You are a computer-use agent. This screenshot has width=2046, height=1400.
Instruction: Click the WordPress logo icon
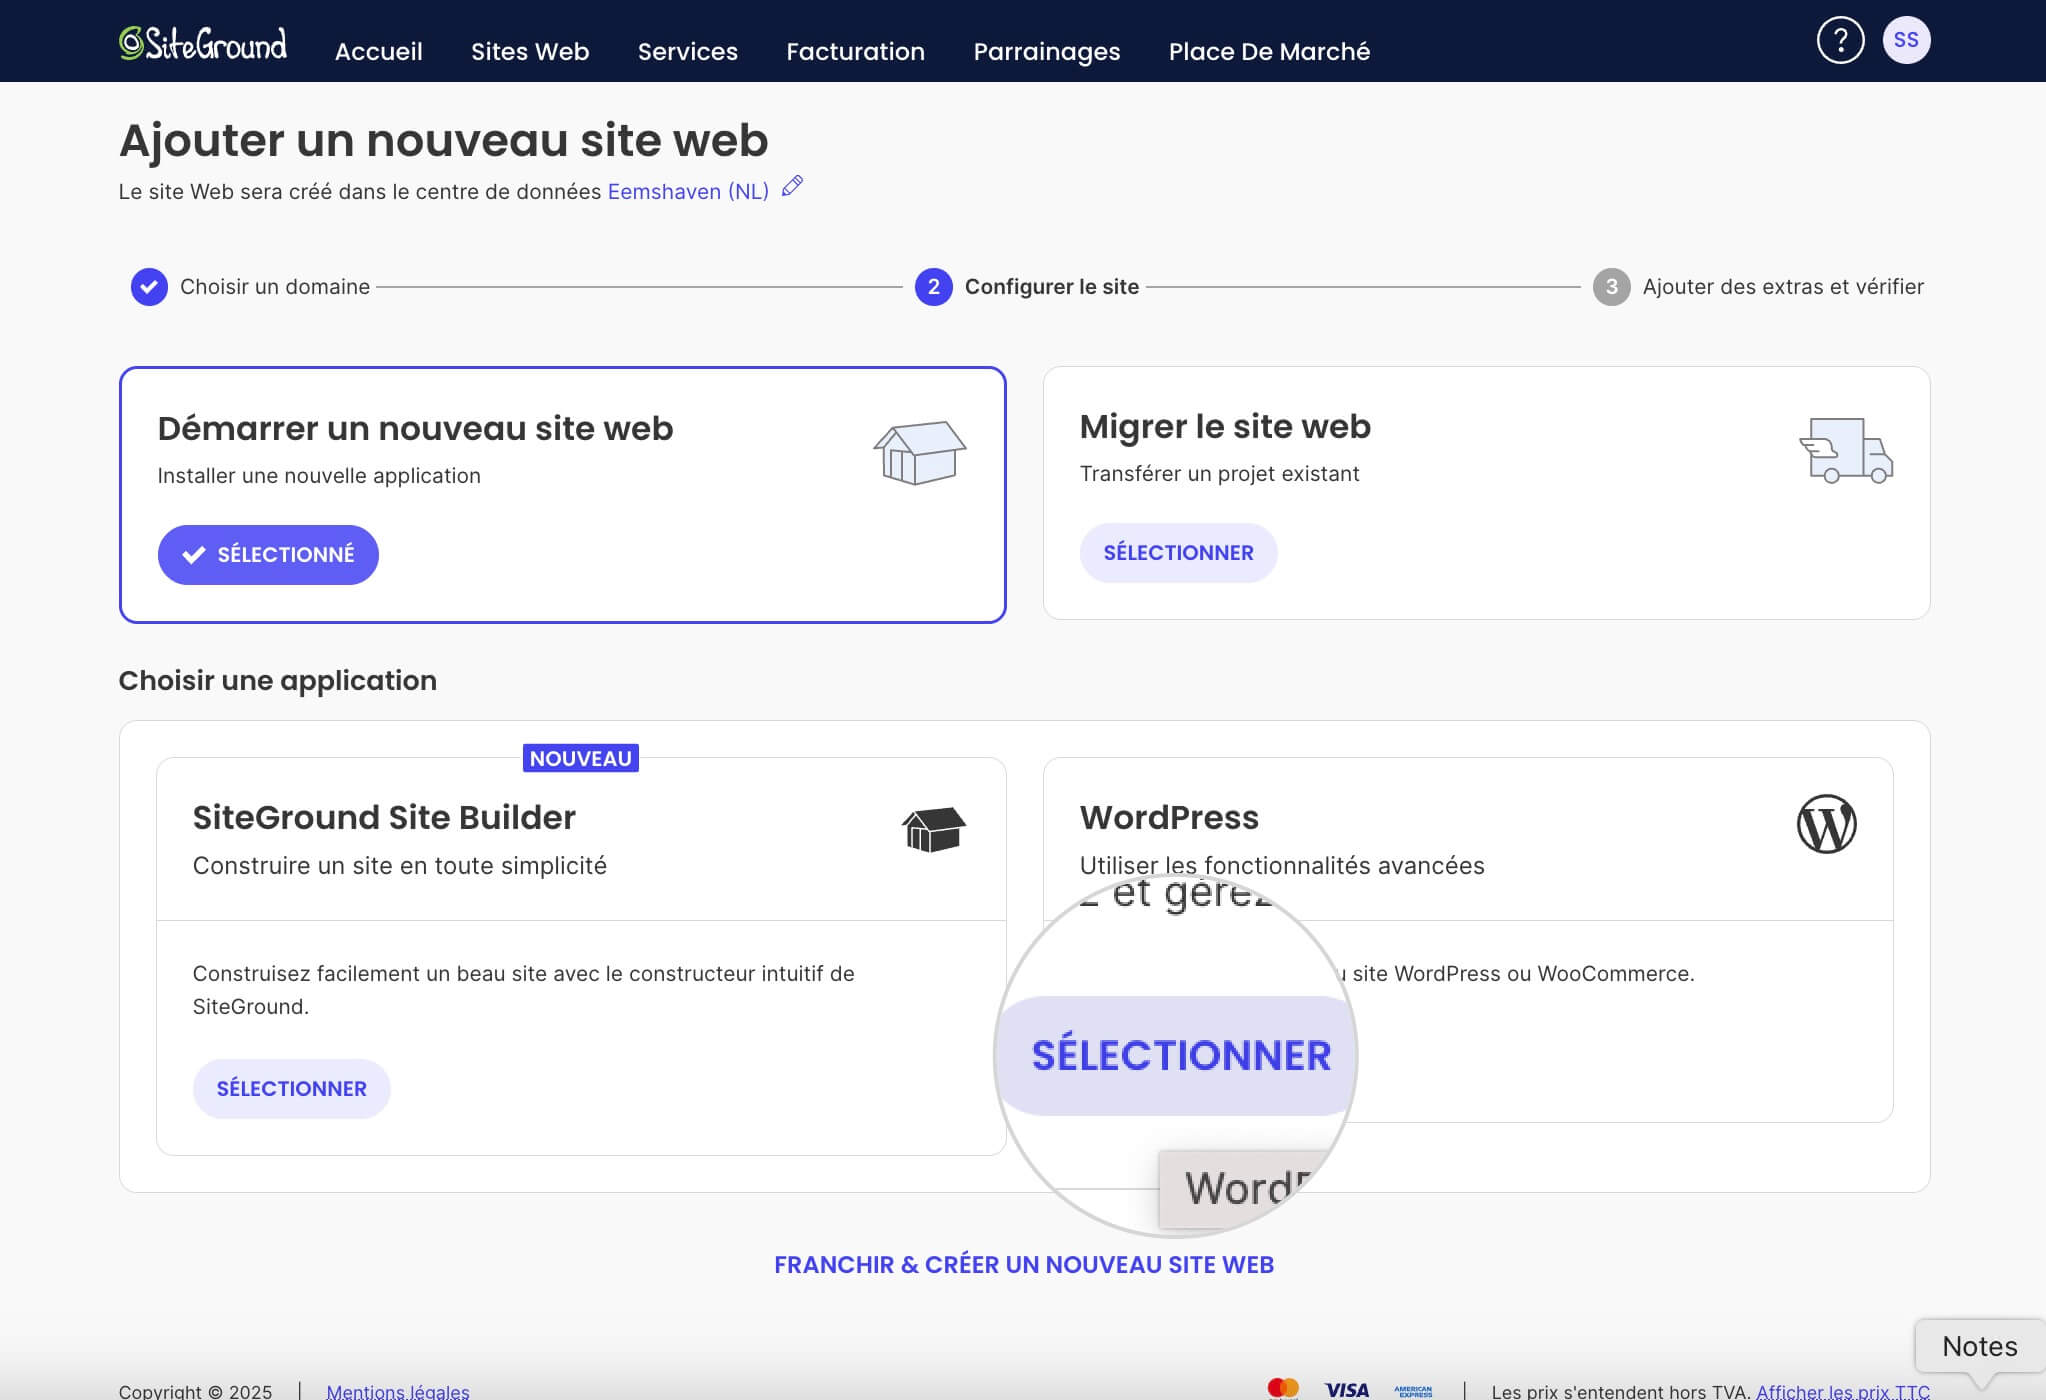1826,824
